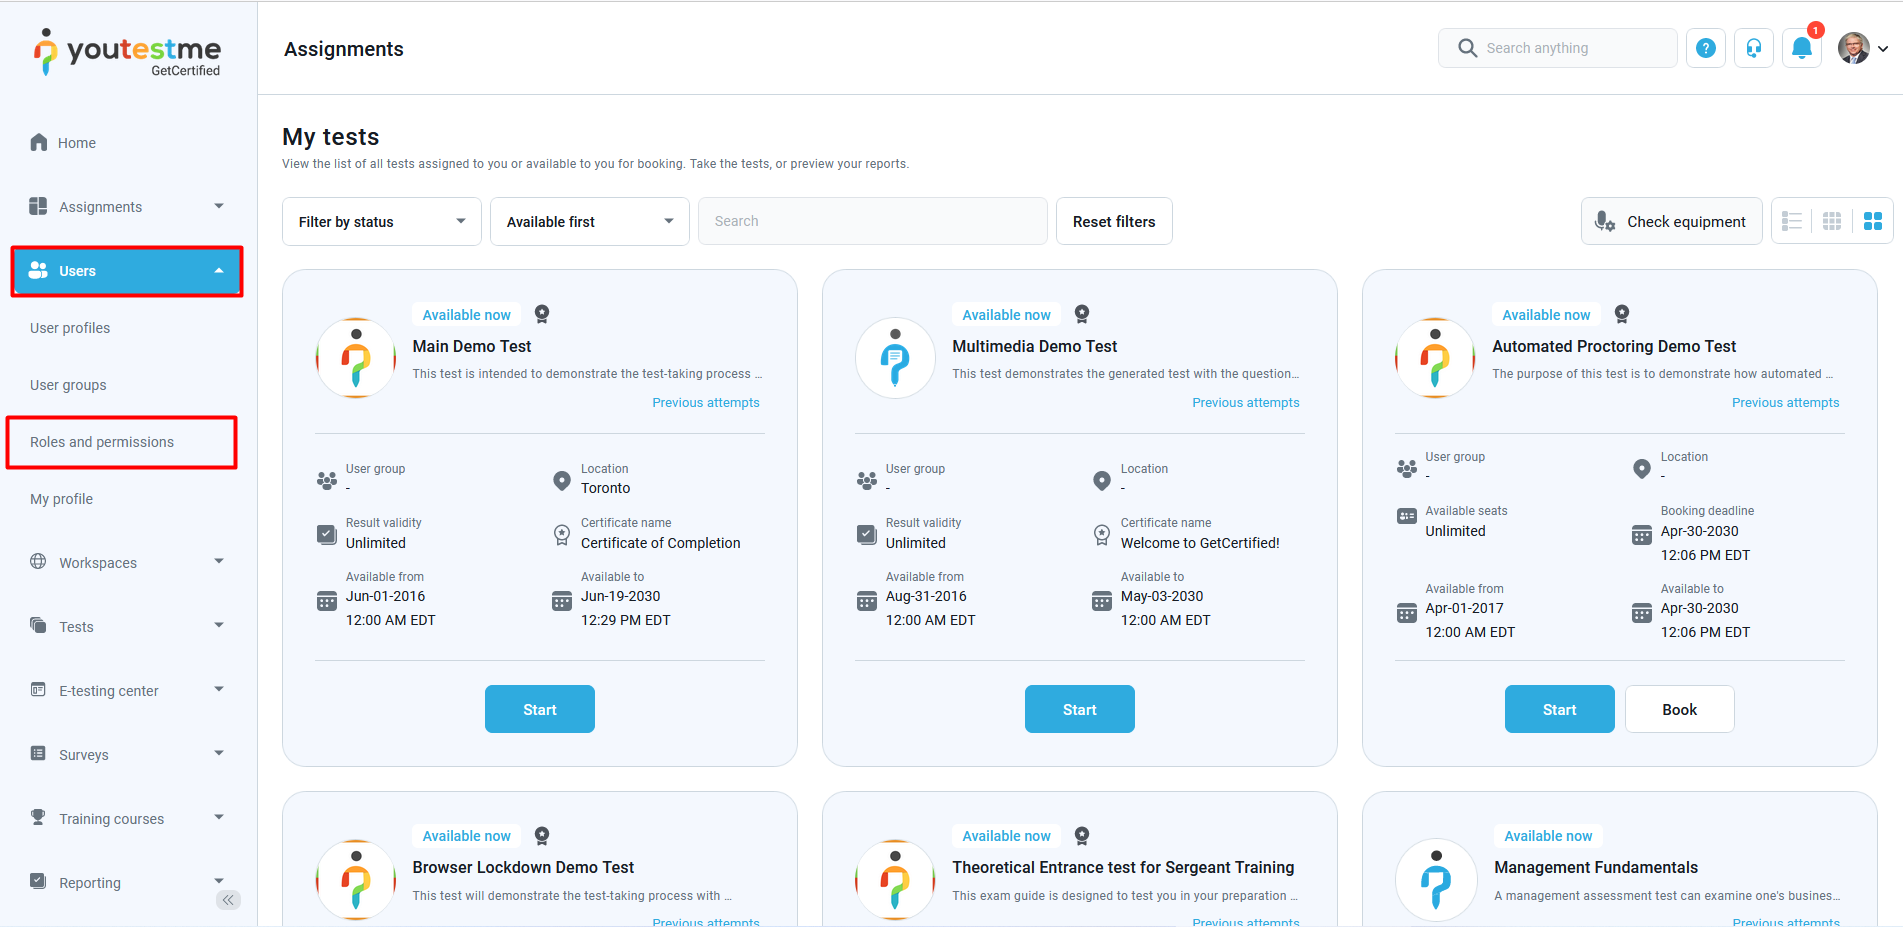Click the headset support icon
1903x927 pixels.
1754,48
